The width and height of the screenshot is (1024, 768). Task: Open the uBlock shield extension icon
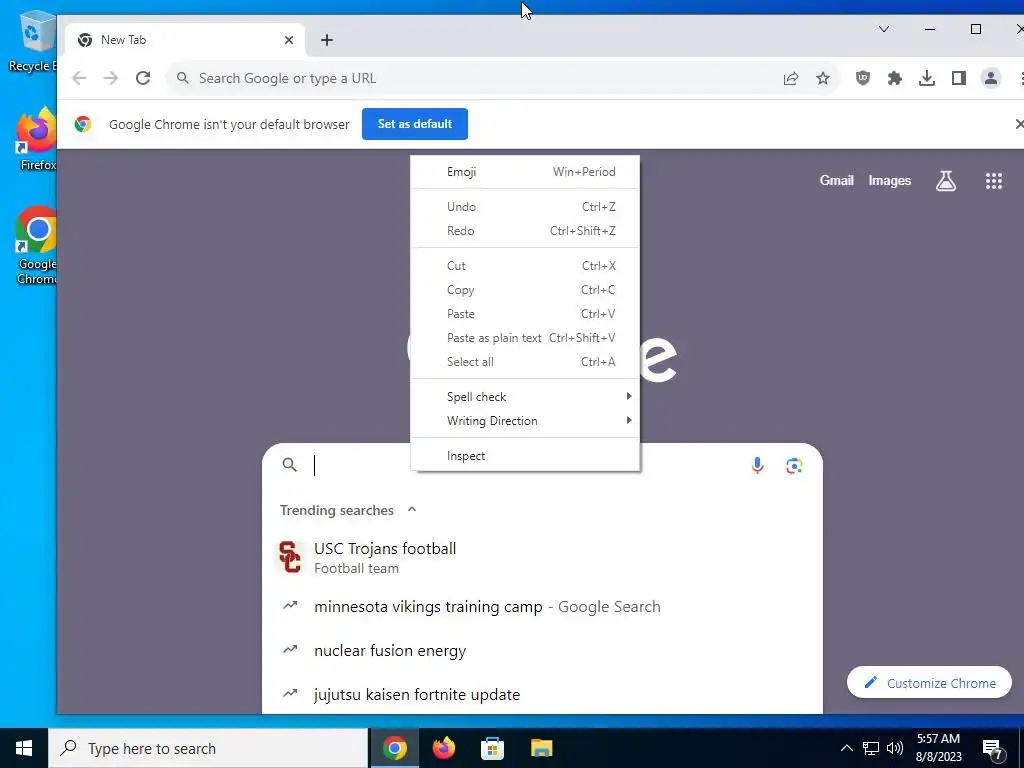coord(863,78)
